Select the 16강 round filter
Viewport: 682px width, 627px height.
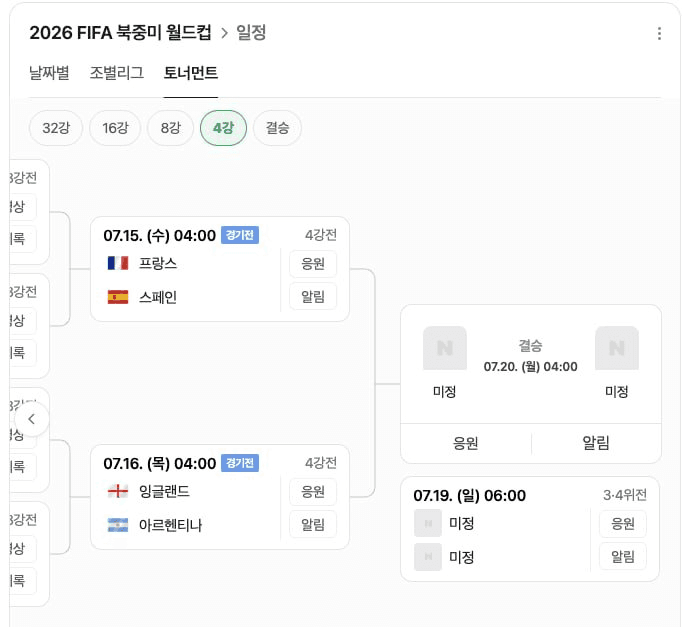115,128
